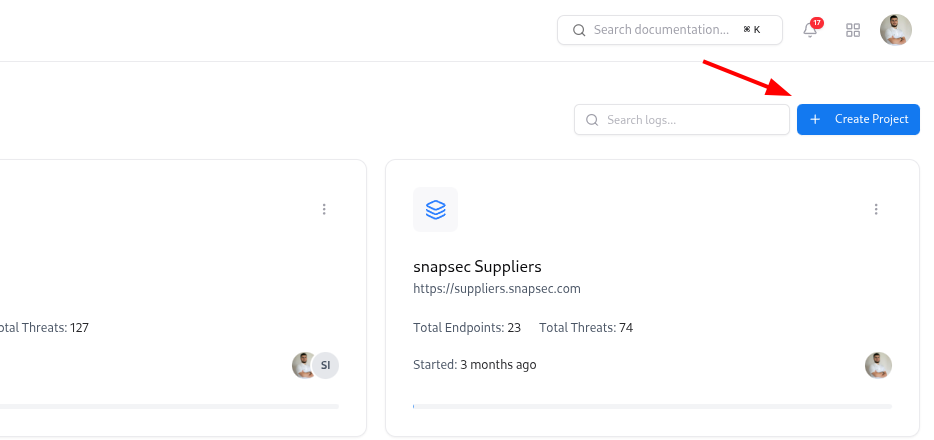Focus the Search logs input
Image resolution: width=934 pixels, height=440 pixels.
coord(682,120)
